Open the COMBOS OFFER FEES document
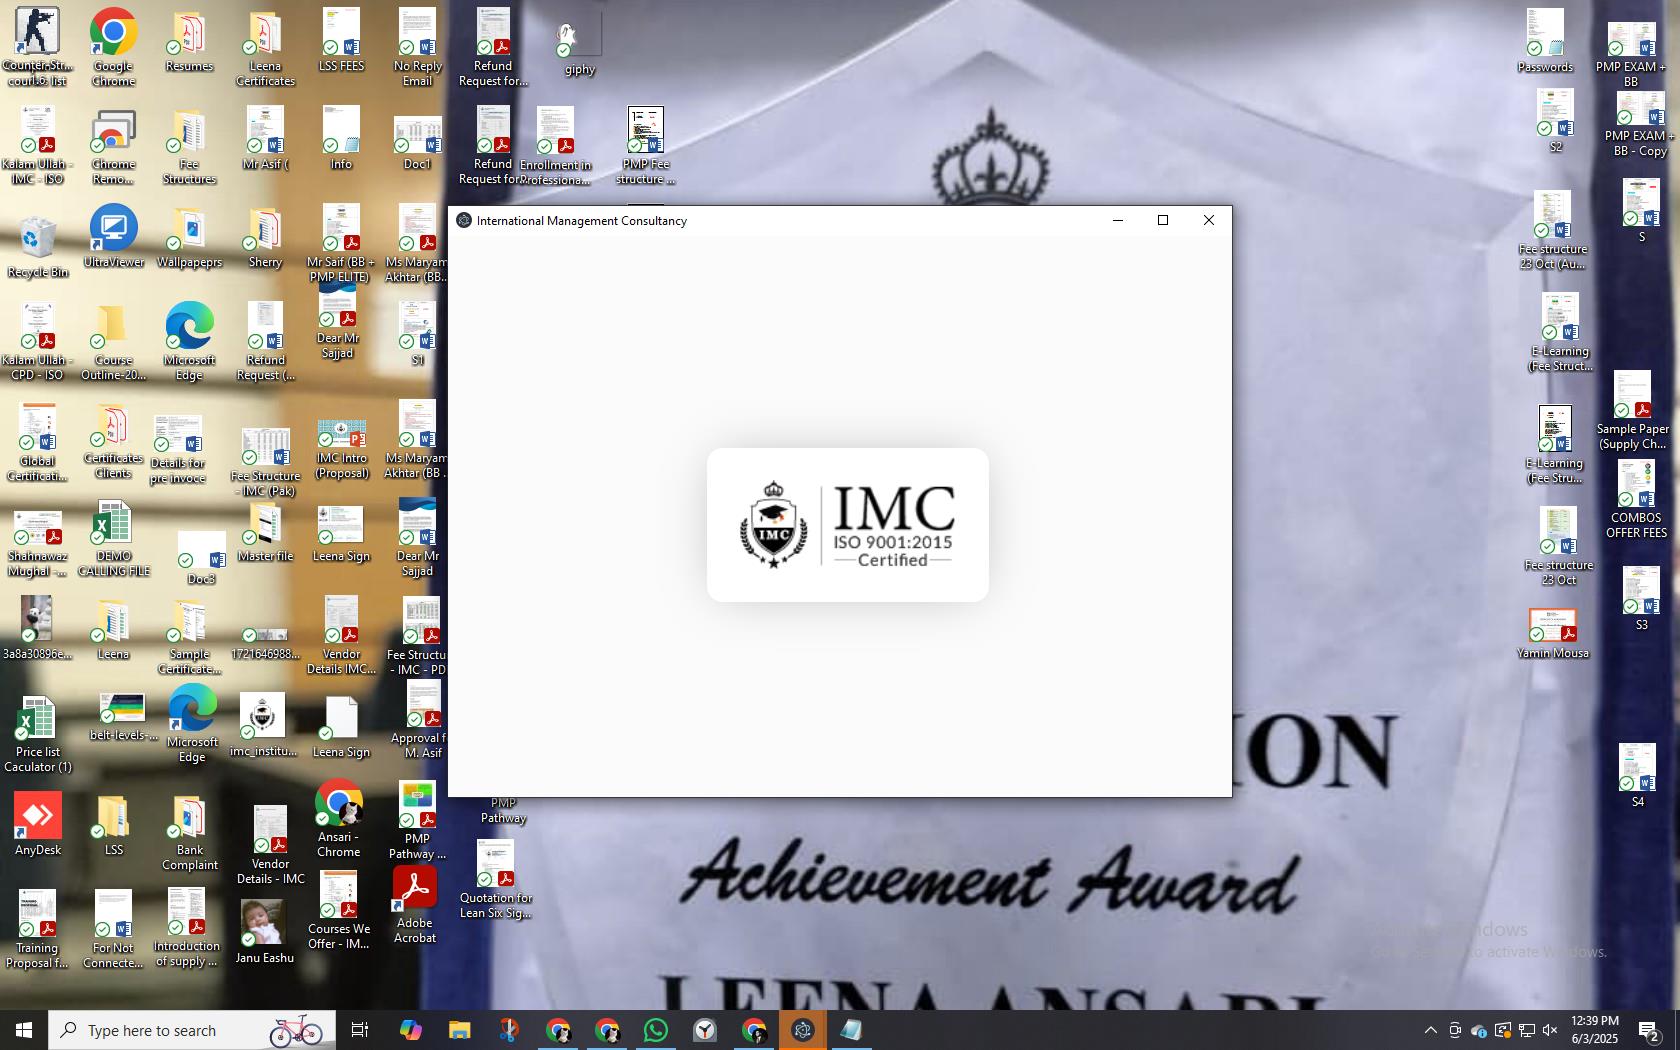1680x1050 pixels. coord(1636,500)
